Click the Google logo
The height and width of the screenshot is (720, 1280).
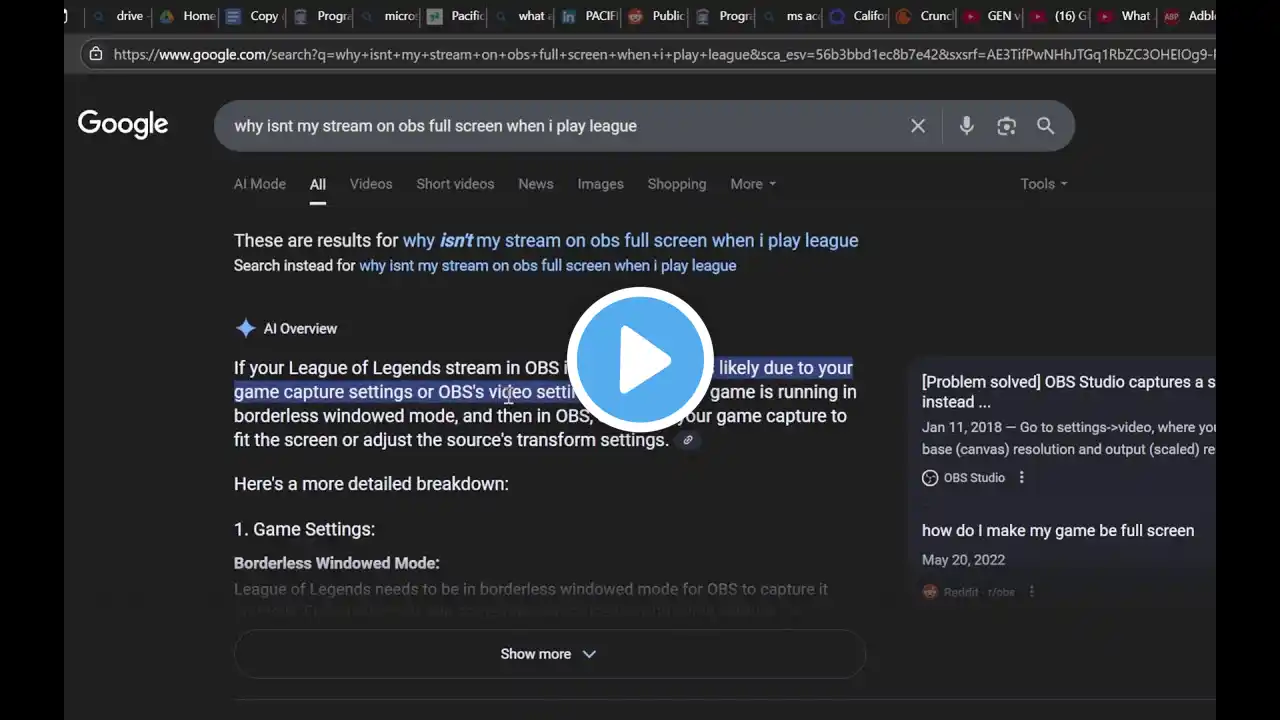pos(123,125)
